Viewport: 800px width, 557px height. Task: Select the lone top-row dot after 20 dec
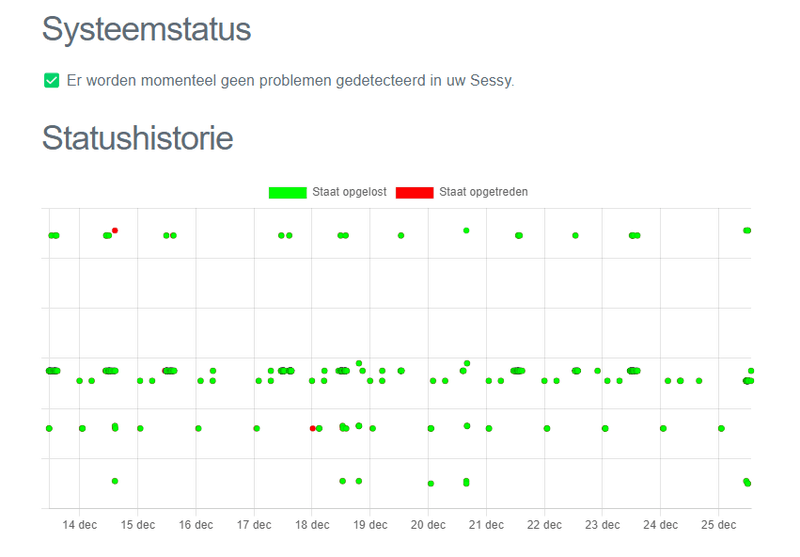point(466,231)
